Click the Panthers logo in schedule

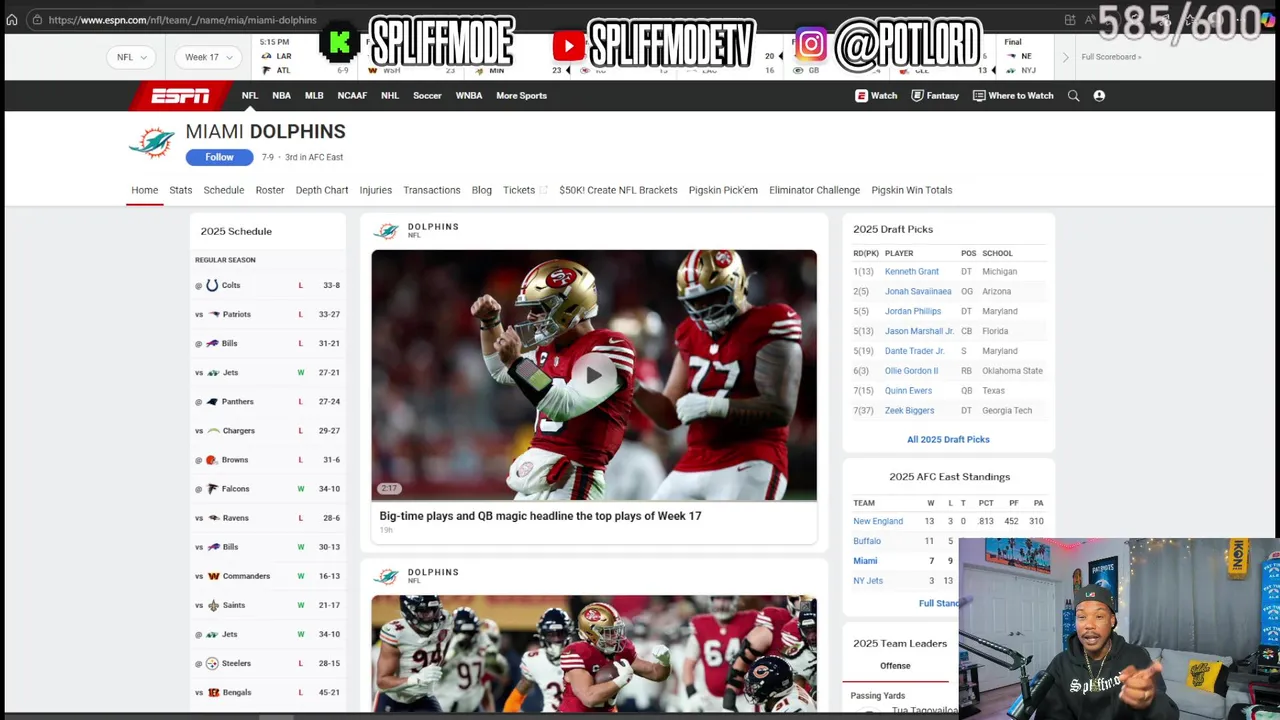click(212, 401)
